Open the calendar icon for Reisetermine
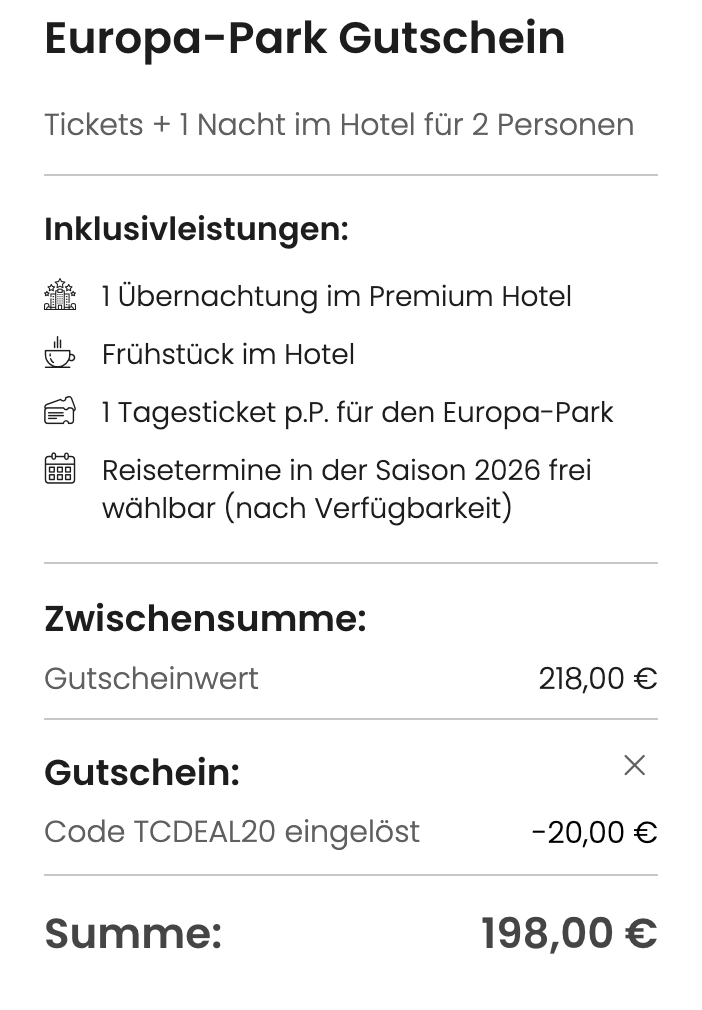The height and width of the screenshot is (1010, 702). [61, 470]
